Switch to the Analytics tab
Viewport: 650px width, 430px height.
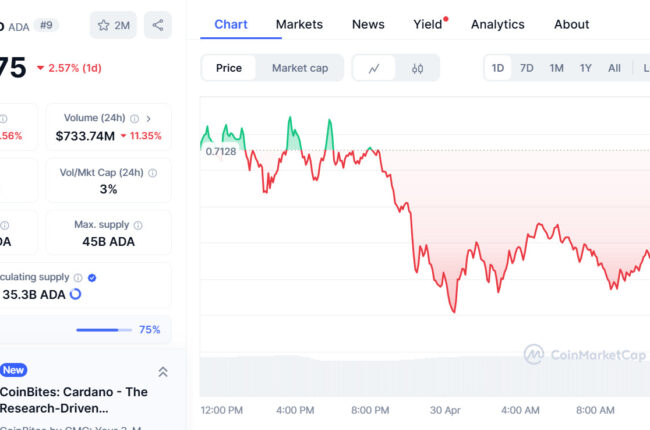(497, 24)
